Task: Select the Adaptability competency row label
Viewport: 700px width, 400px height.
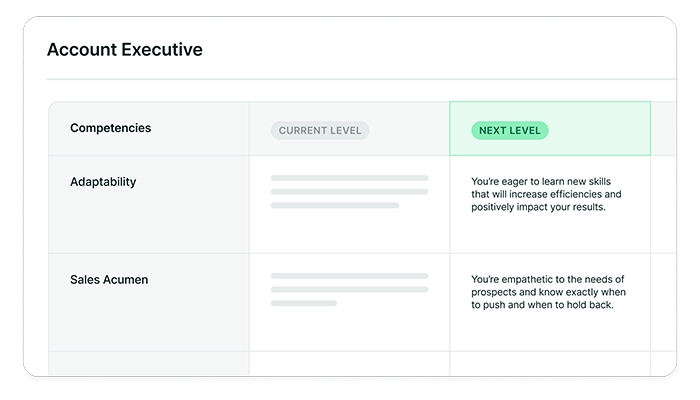Action: click(103, 182)
